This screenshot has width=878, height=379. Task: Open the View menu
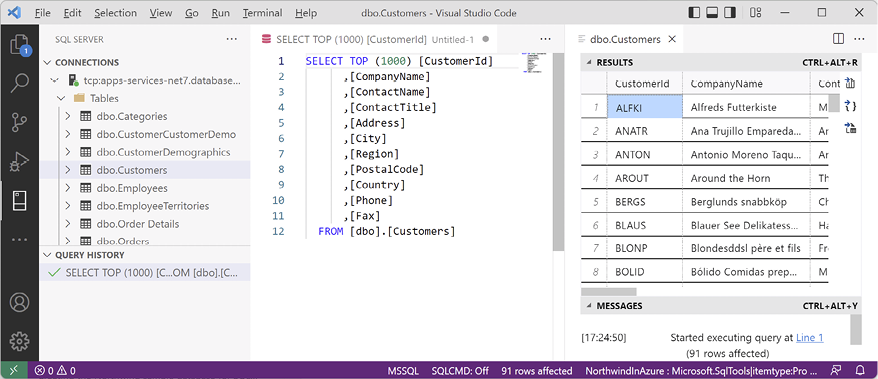coord(161,13)
